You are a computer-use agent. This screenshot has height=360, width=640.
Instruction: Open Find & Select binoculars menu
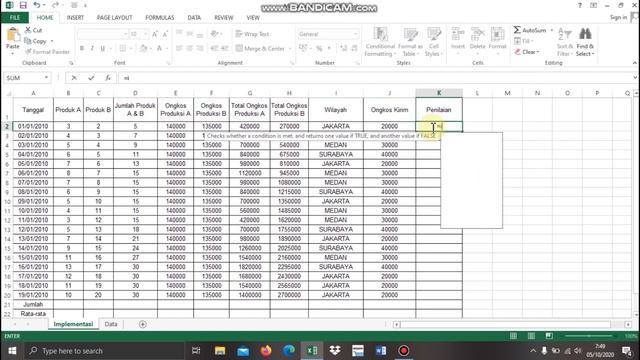(585, 42)
